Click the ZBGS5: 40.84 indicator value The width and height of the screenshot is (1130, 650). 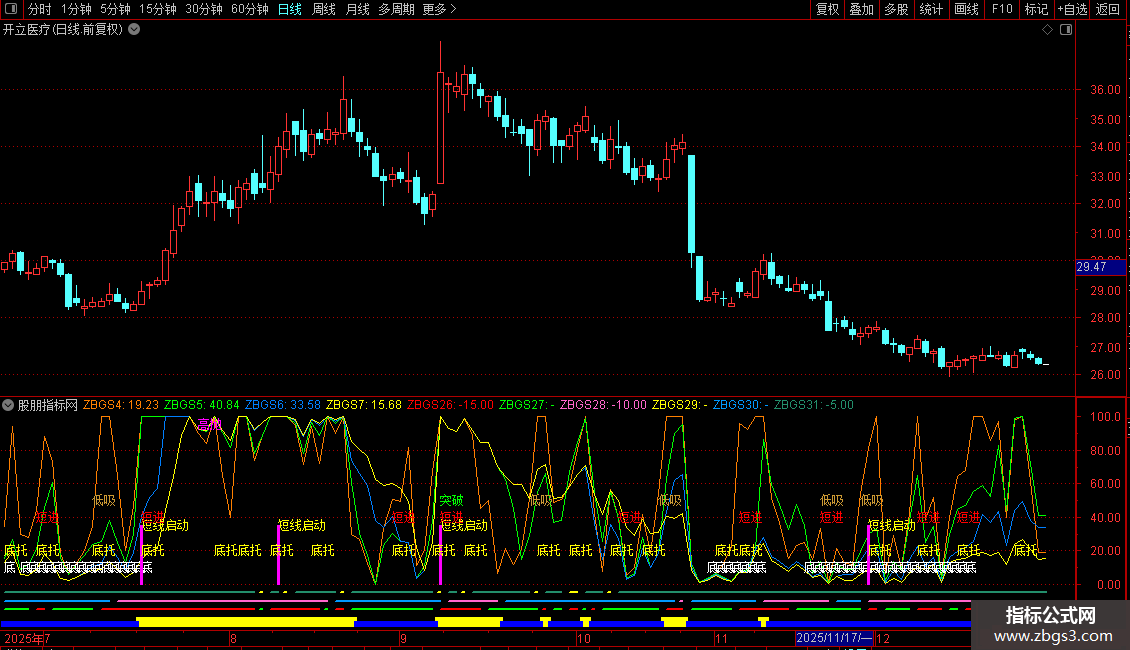[x=202, y=405]
